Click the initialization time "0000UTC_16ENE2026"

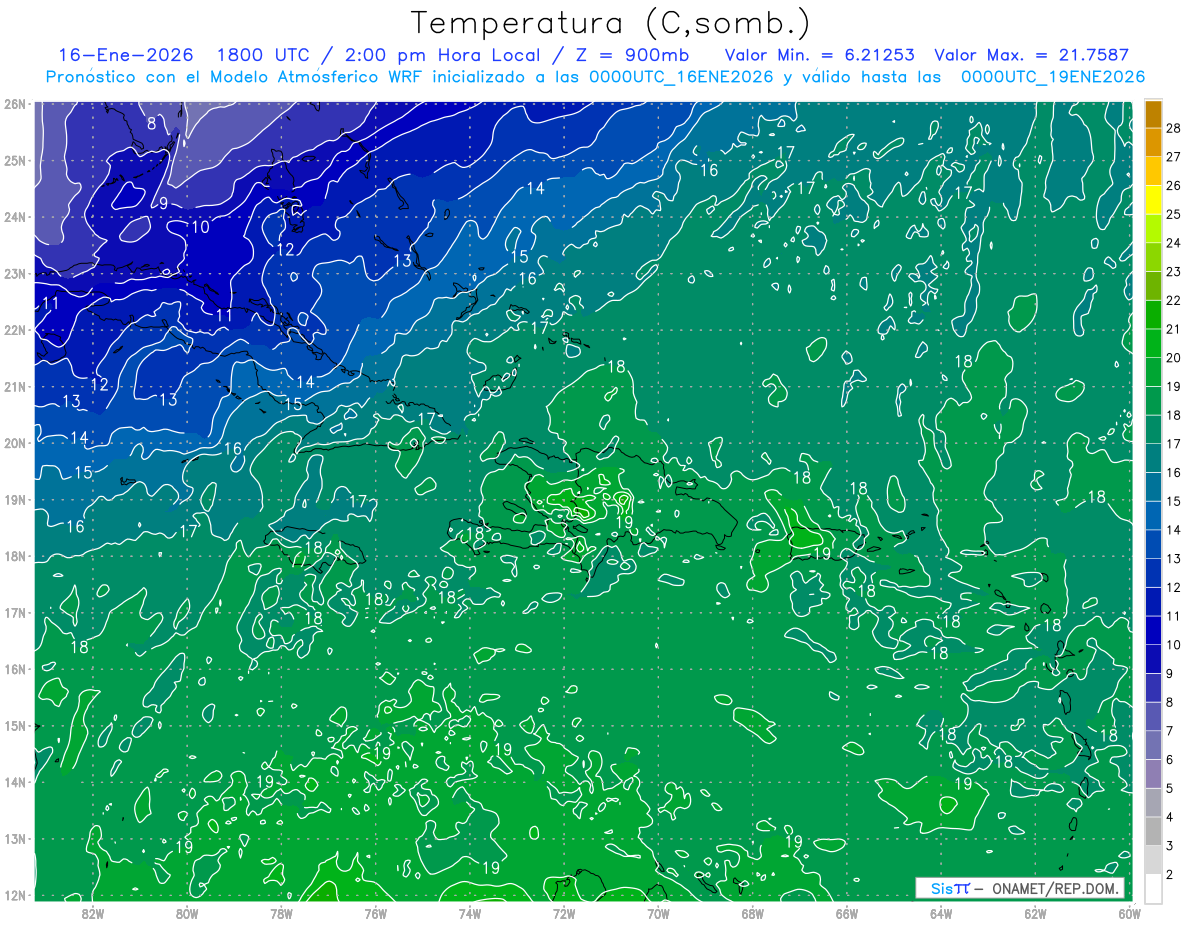click(681, 77)
